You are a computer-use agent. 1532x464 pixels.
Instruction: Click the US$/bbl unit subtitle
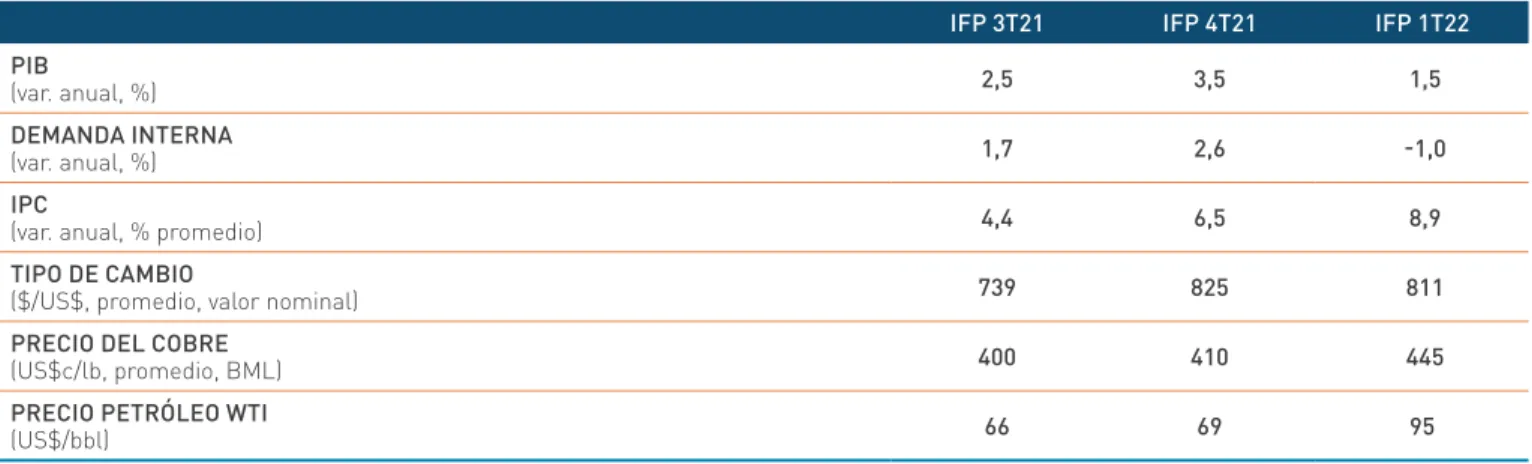tap(58, 438)
